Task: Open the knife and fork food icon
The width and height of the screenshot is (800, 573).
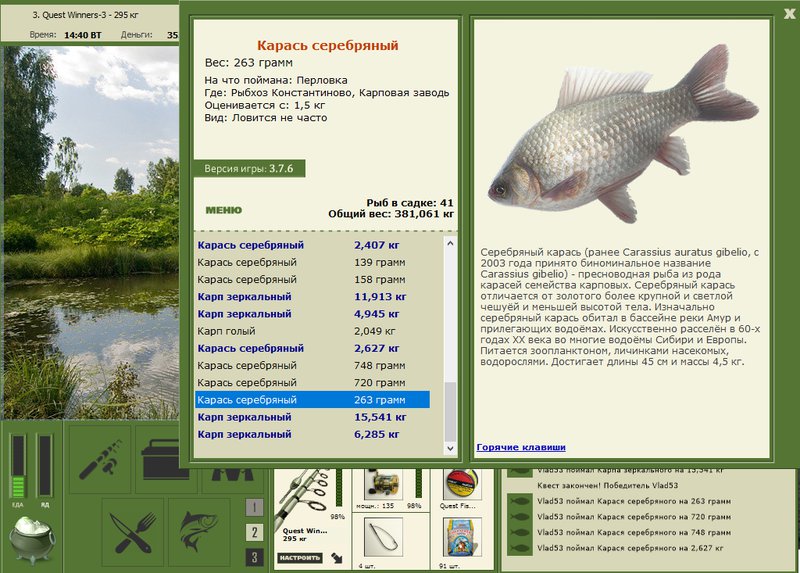Action: point(133,532)
